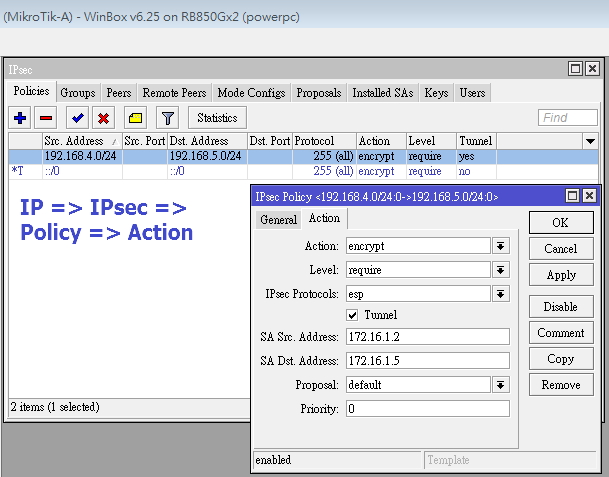Image resolution: width=609 pixels, height=477 pixels.
Task: Click the Action encrypt combo field
Action: point(418,246)
